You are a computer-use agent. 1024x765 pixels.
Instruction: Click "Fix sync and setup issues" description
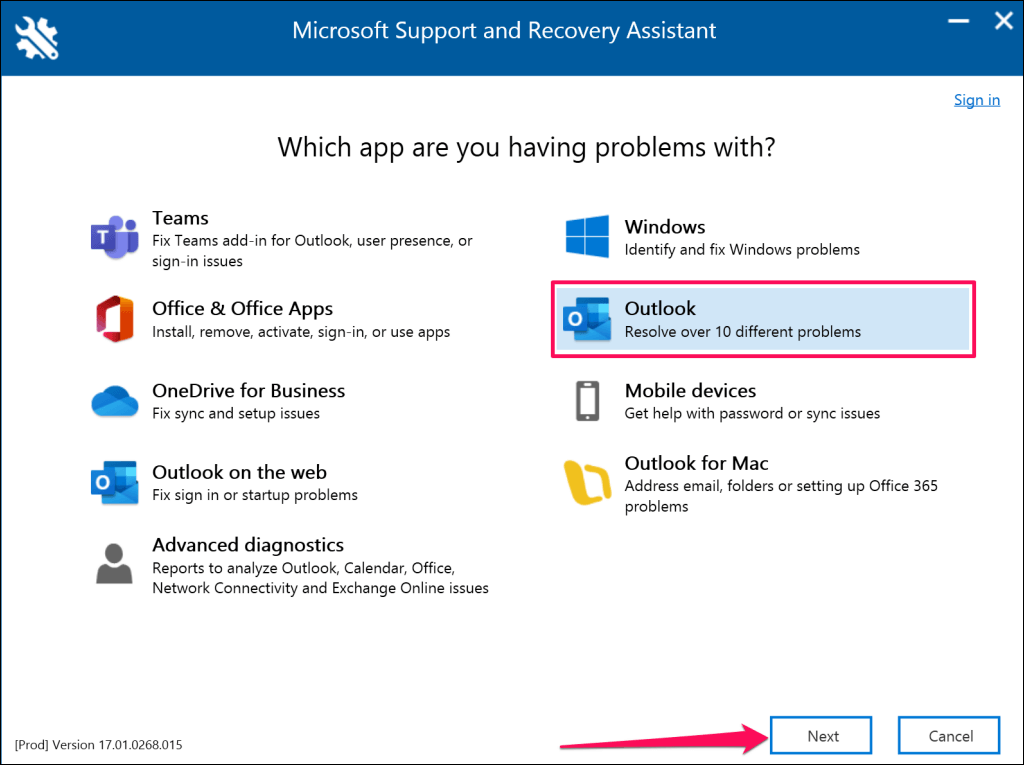236,414
